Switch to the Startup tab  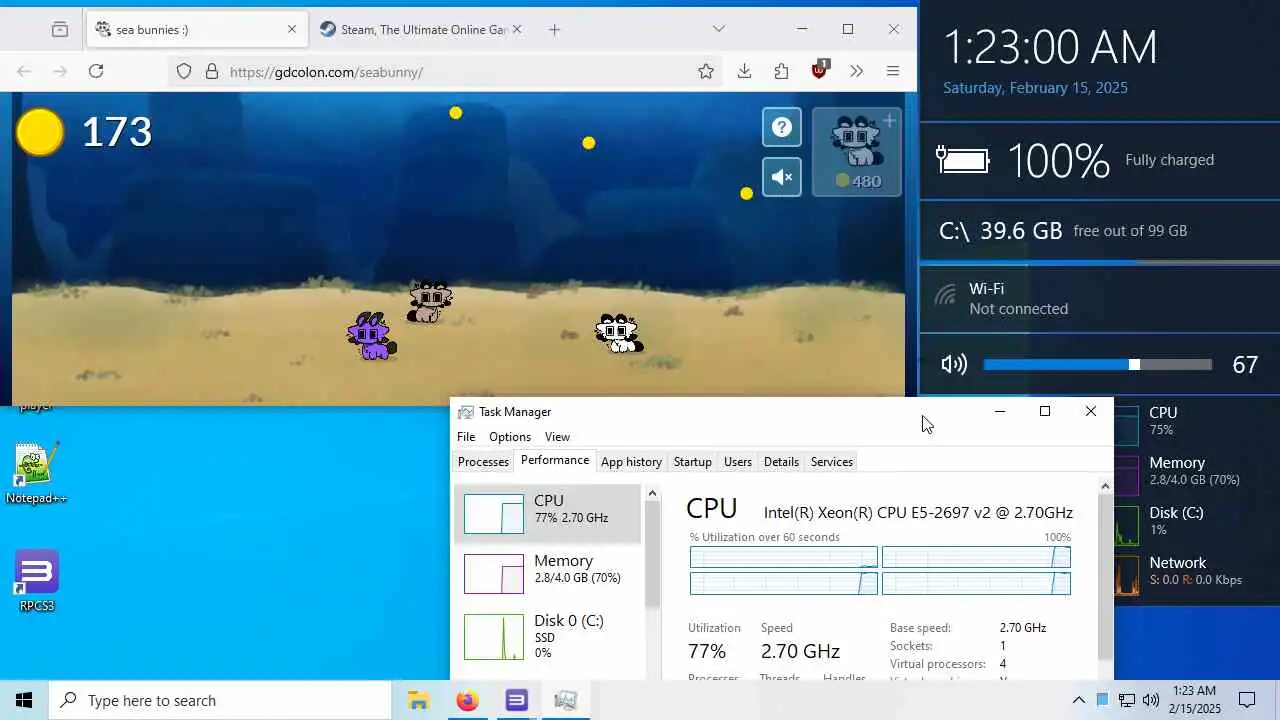tap(692, 462)
